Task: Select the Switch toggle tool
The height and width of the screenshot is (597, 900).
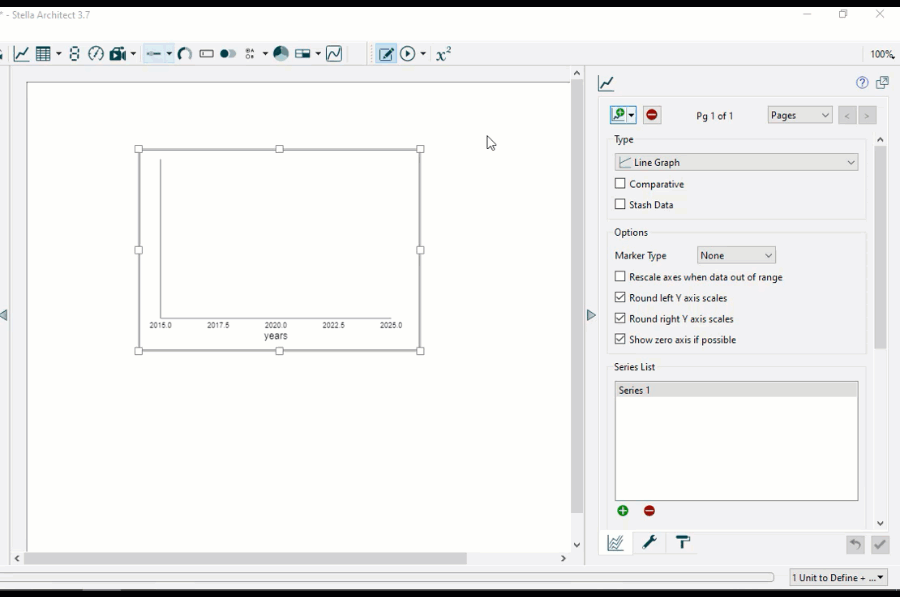Action: [228, 54]
